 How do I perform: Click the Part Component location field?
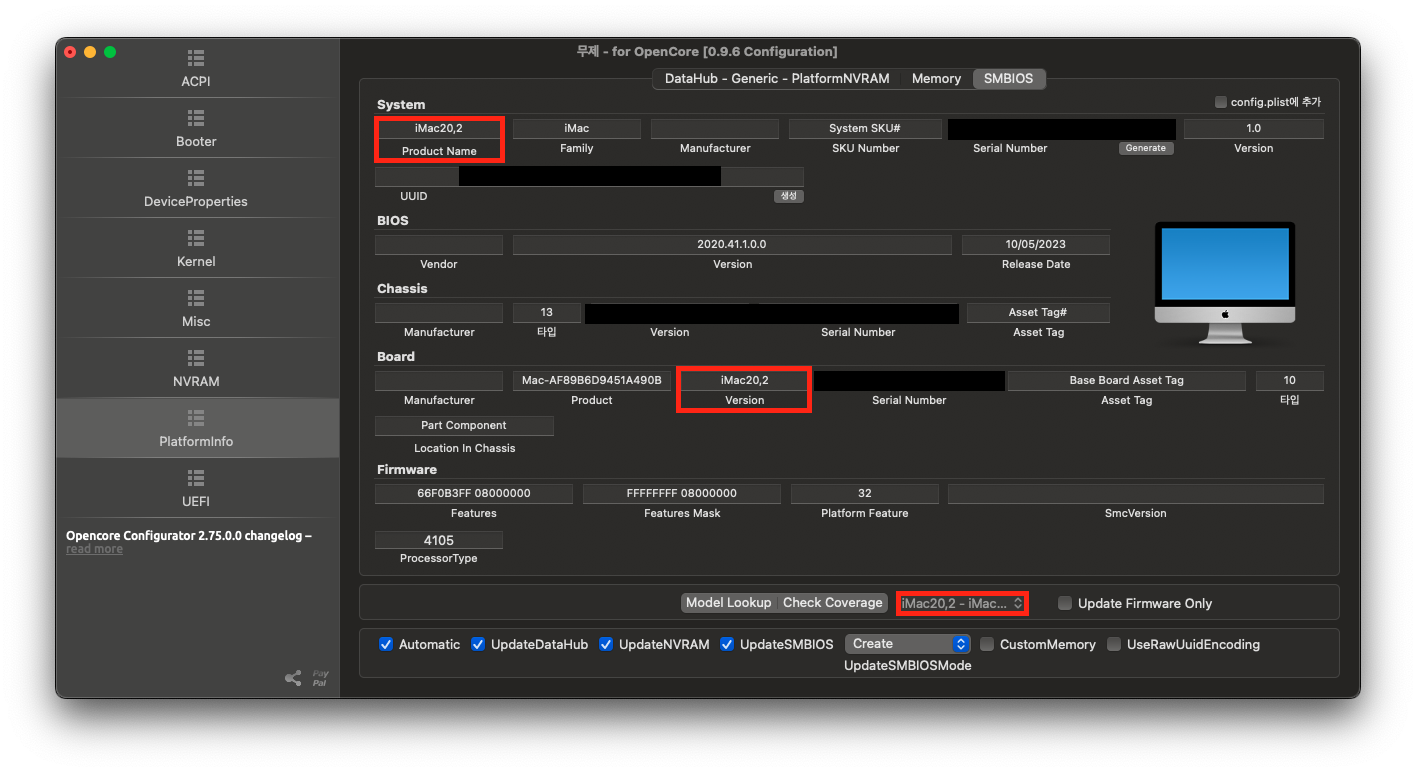pyautogui.click(x=464, y=425)
